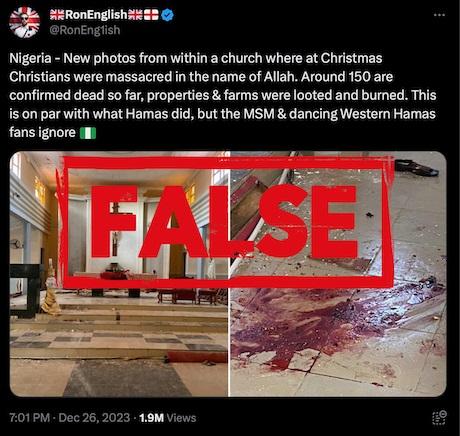Click the sandal in the floor photo
Screen dimensions: 460x436
click(417, 167)
